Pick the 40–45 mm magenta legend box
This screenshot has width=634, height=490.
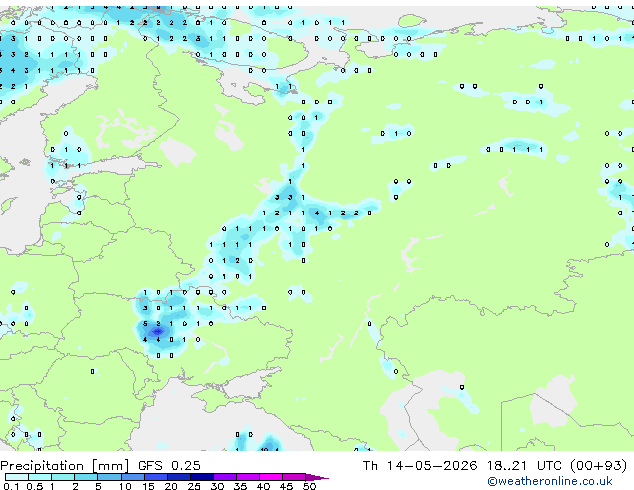click(271, 477)
